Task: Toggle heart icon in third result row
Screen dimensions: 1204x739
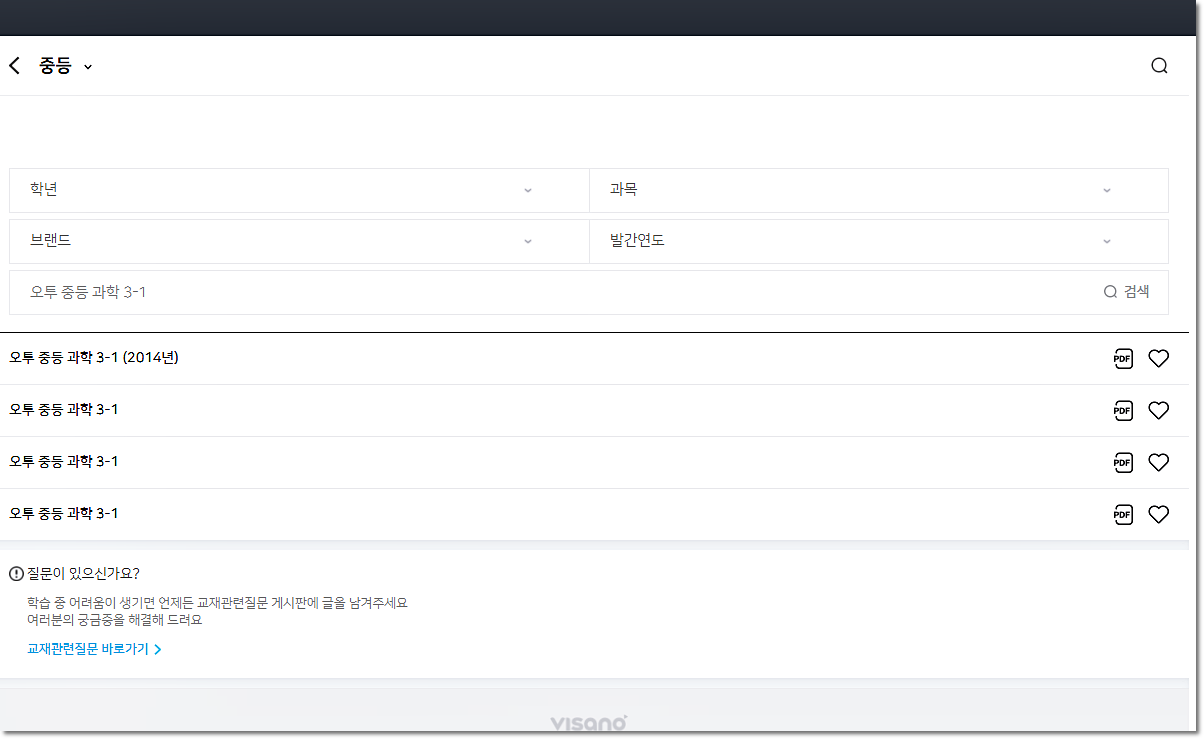Action: 1158,462
